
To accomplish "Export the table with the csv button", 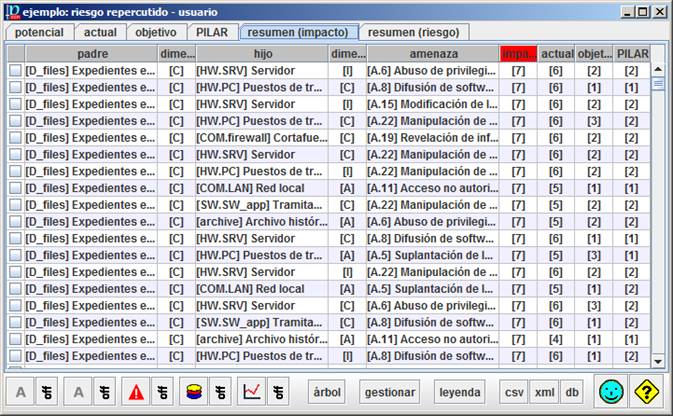I will (x=514, y=392).
